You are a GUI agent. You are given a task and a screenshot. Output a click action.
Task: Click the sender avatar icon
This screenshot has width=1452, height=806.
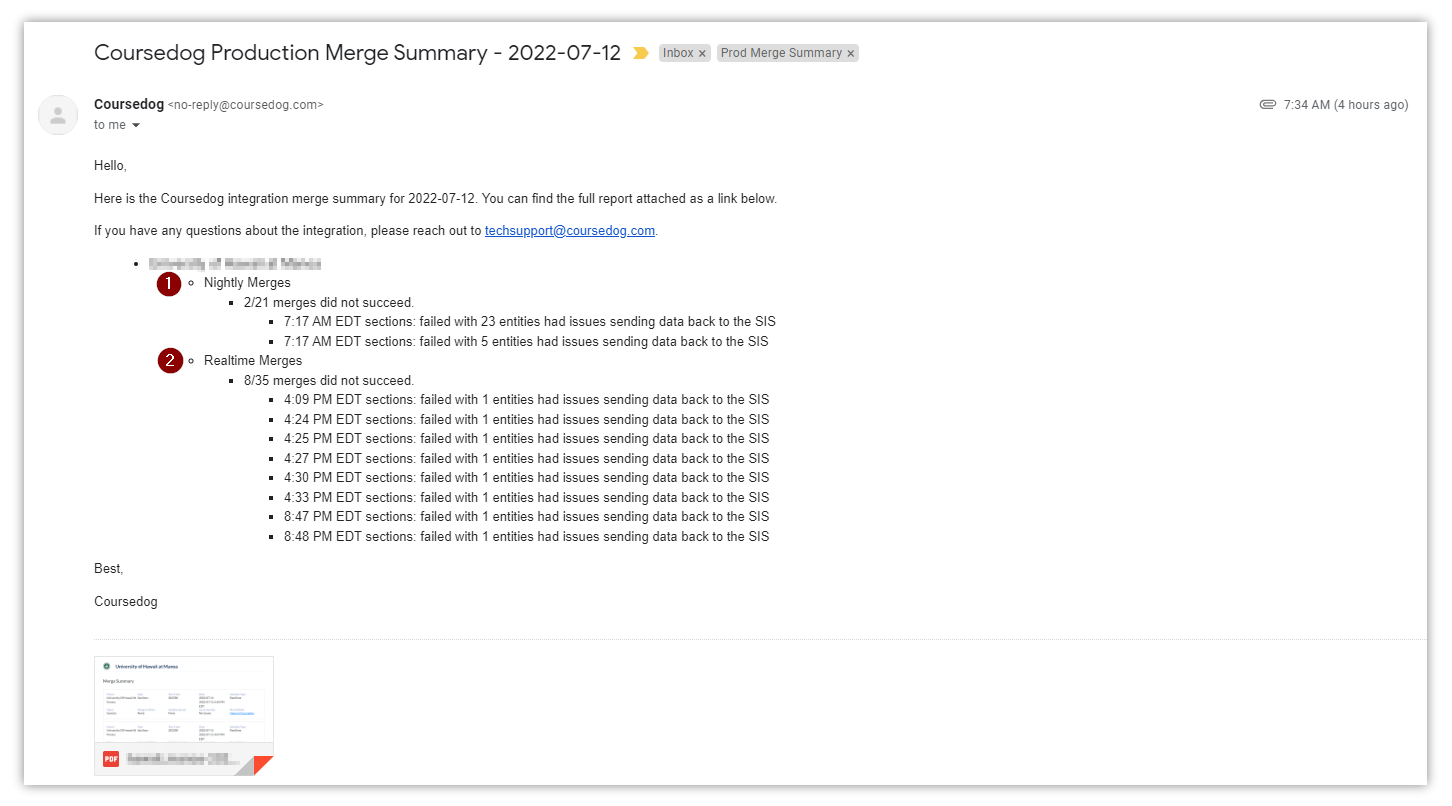point(58,115)
